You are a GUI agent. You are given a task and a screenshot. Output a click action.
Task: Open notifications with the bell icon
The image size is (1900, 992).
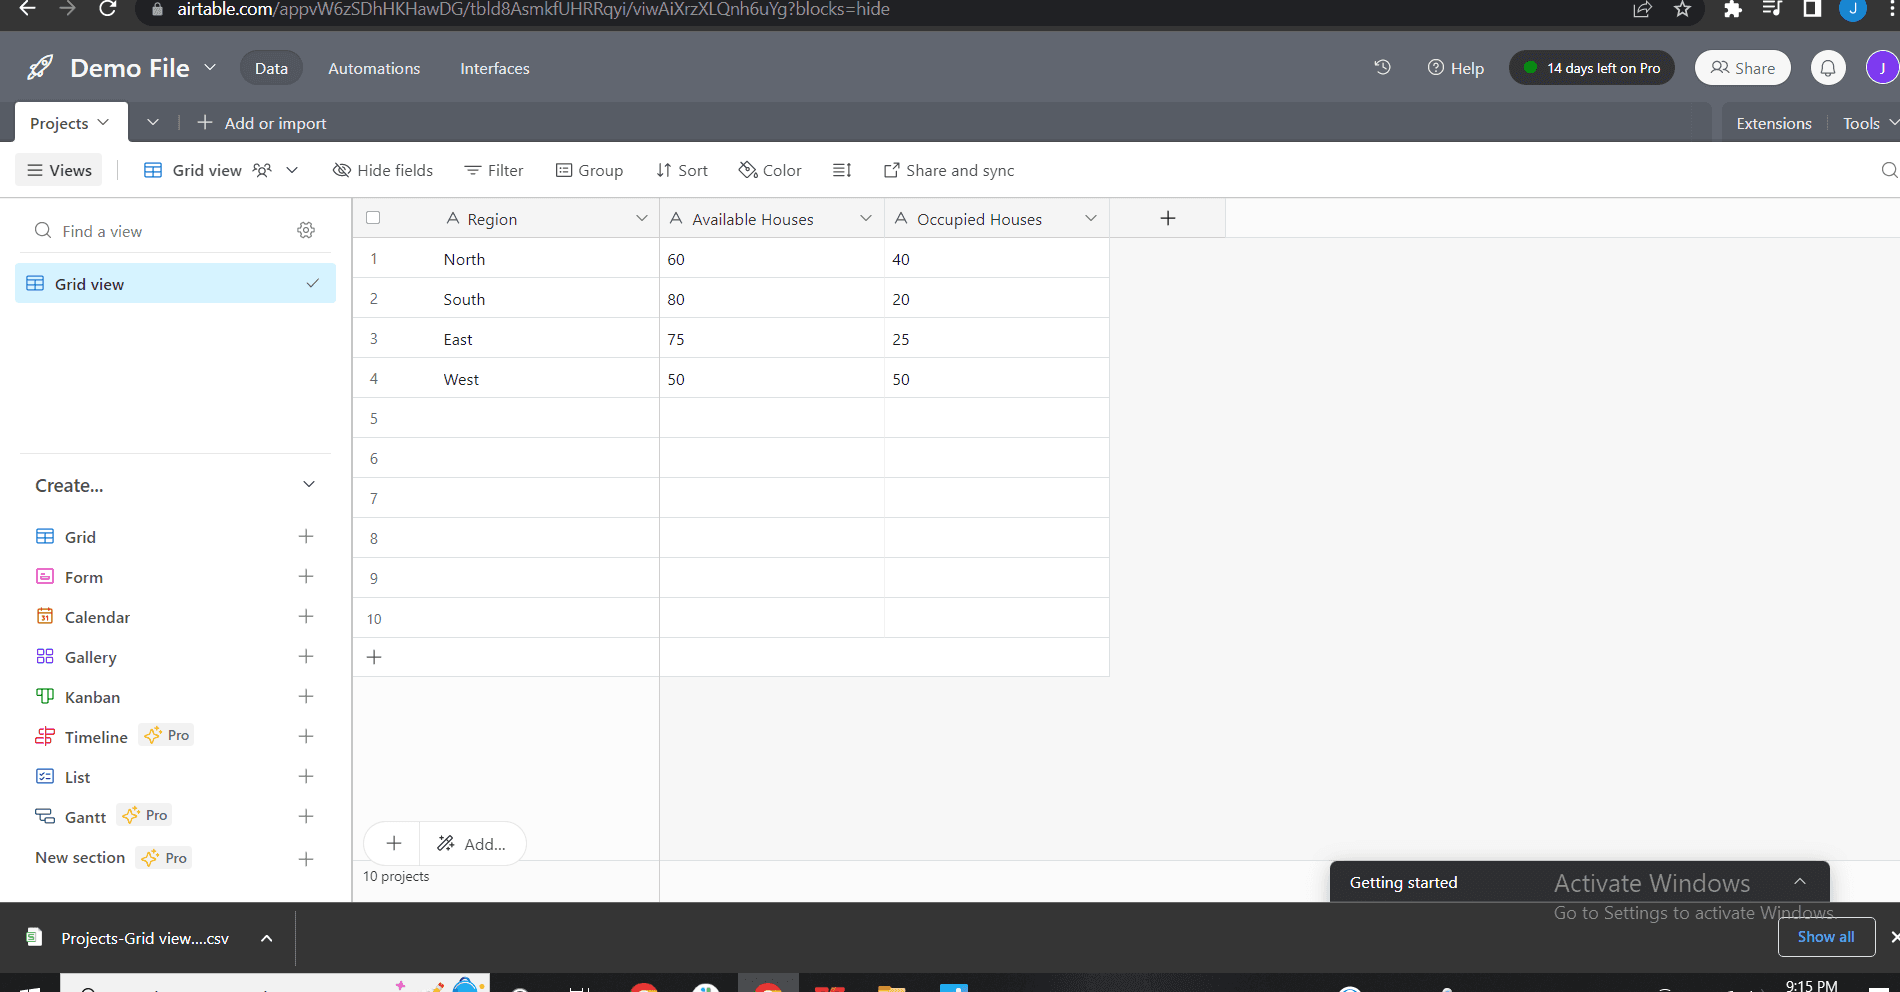(1828, 67)
